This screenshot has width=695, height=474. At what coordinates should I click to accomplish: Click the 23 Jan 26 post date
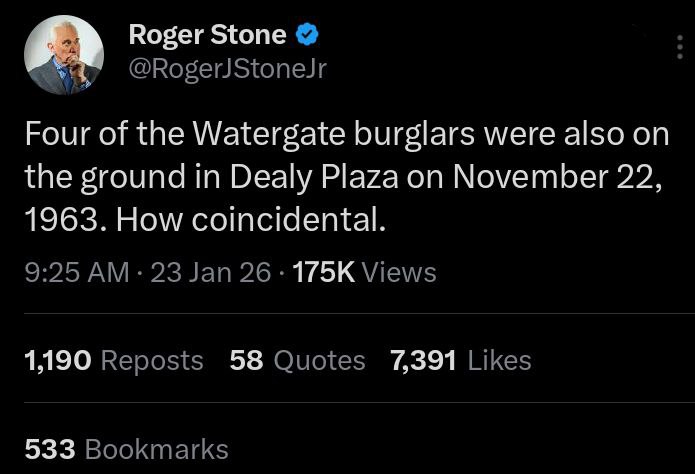(207, 272)
